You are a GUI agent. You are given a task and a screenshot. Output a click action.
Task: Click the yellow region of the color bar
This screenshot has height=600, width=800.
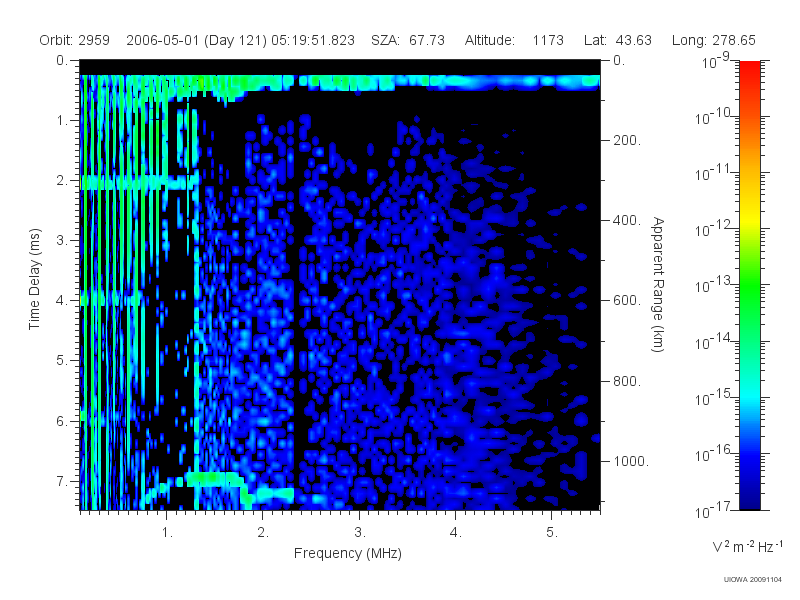(749, 217)
